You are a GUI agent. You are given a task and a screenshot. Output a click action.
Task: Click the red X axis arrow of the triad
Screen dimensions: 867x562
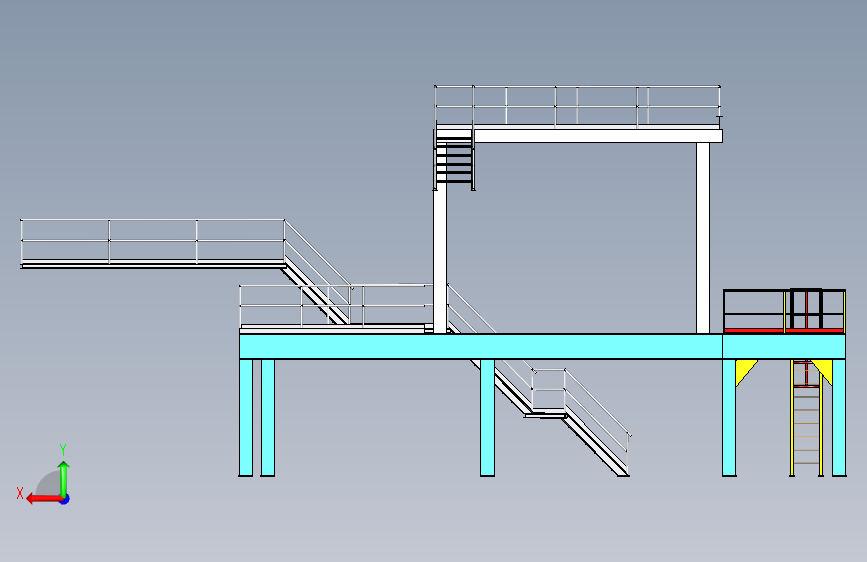click(44, 499)
